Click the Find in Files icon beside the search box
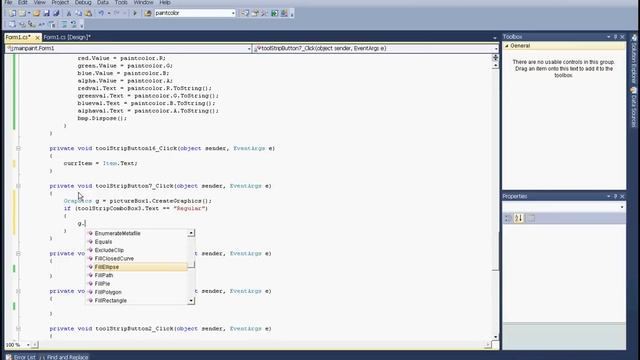 coord(148,13)
